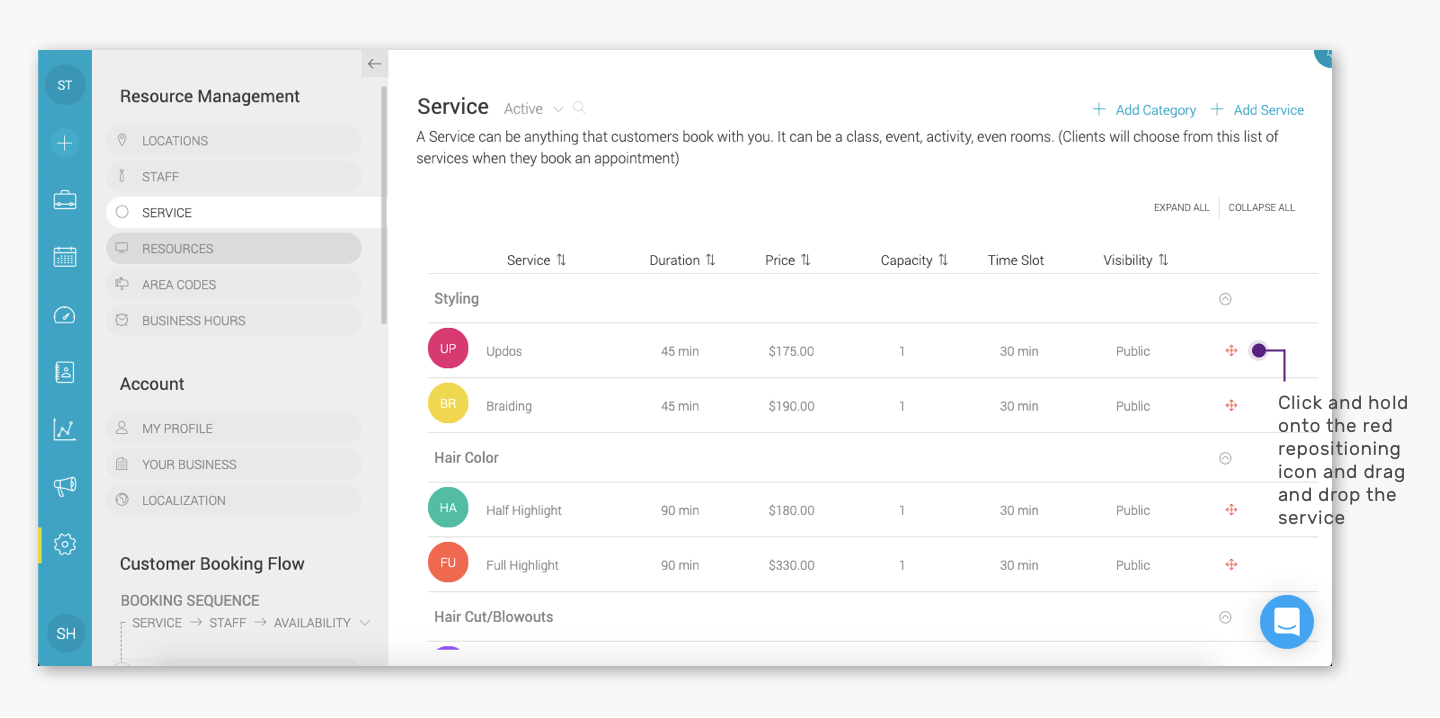Click the search icon beside Active

click(x=579, y=108)
